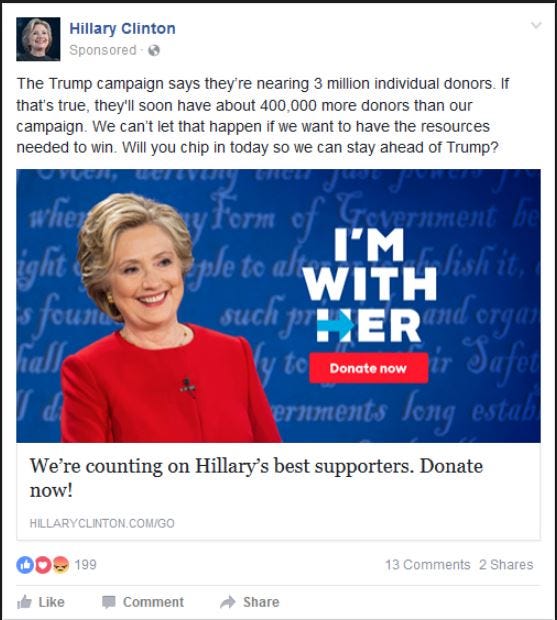The width and height of the screenshot is (557, 620).
Task: Click the red Donate now button
Action: (x=368, y=368)
